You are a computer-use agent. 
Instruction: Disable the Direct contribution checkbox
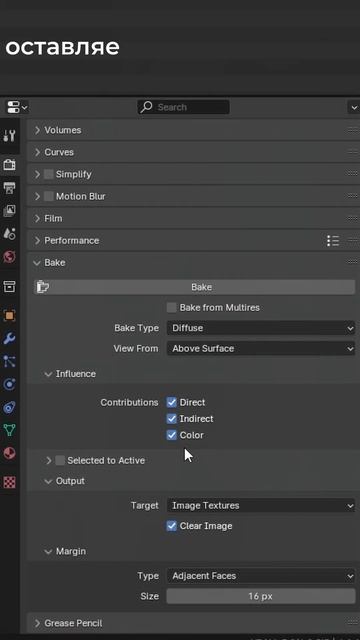(172, 402)
